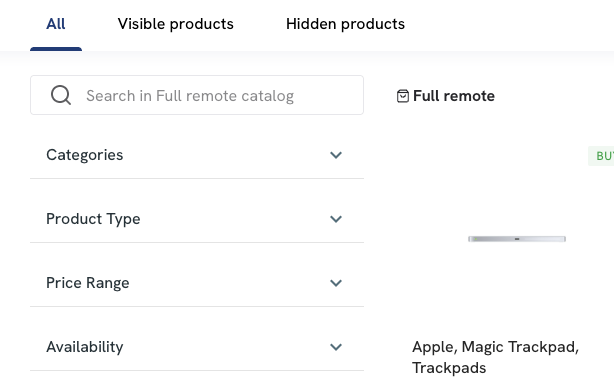Expand the Product Type filter label

pos(93,219)
